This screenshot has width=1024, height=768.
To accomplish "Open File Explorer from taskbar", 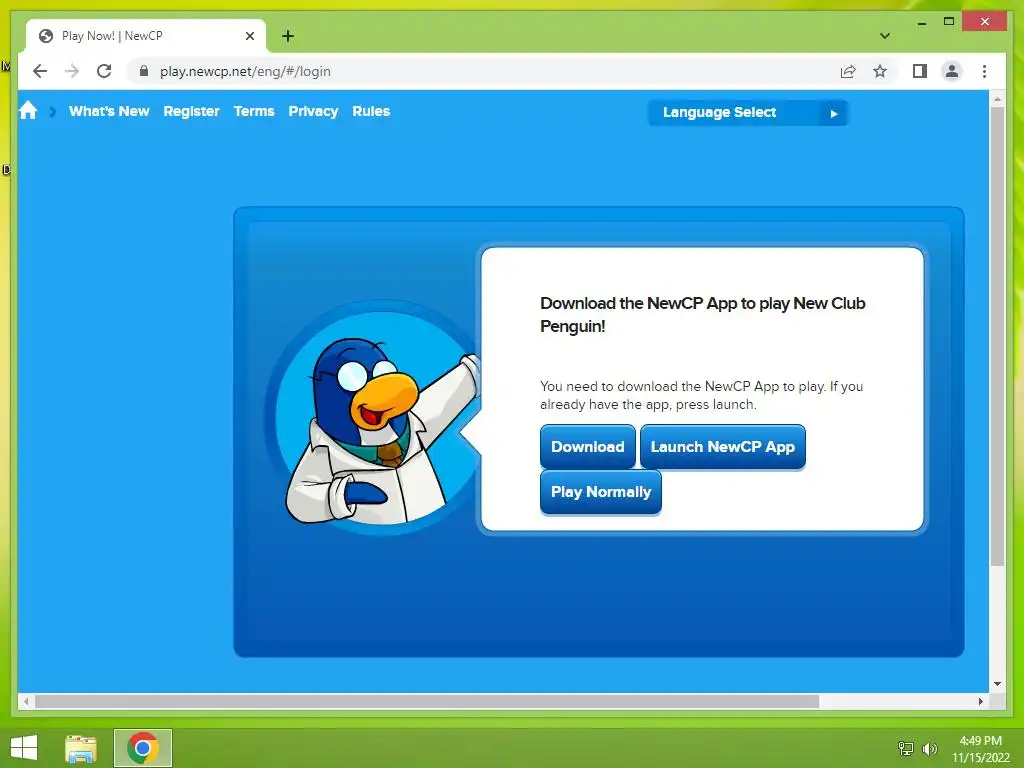I will click(81, 748).
